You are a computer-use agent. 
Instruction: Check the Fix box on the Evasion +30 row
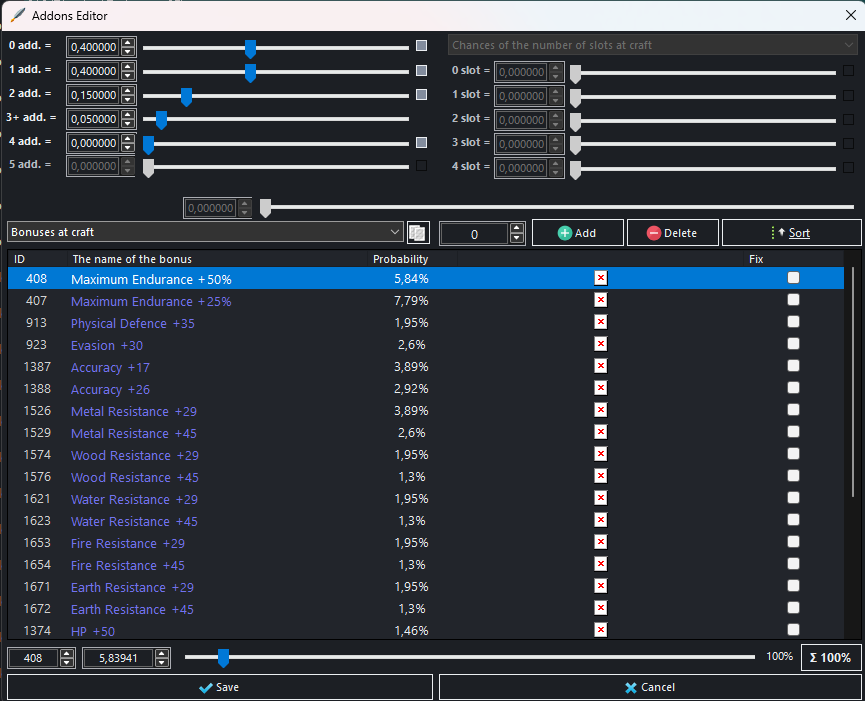(x=793, y=343)
